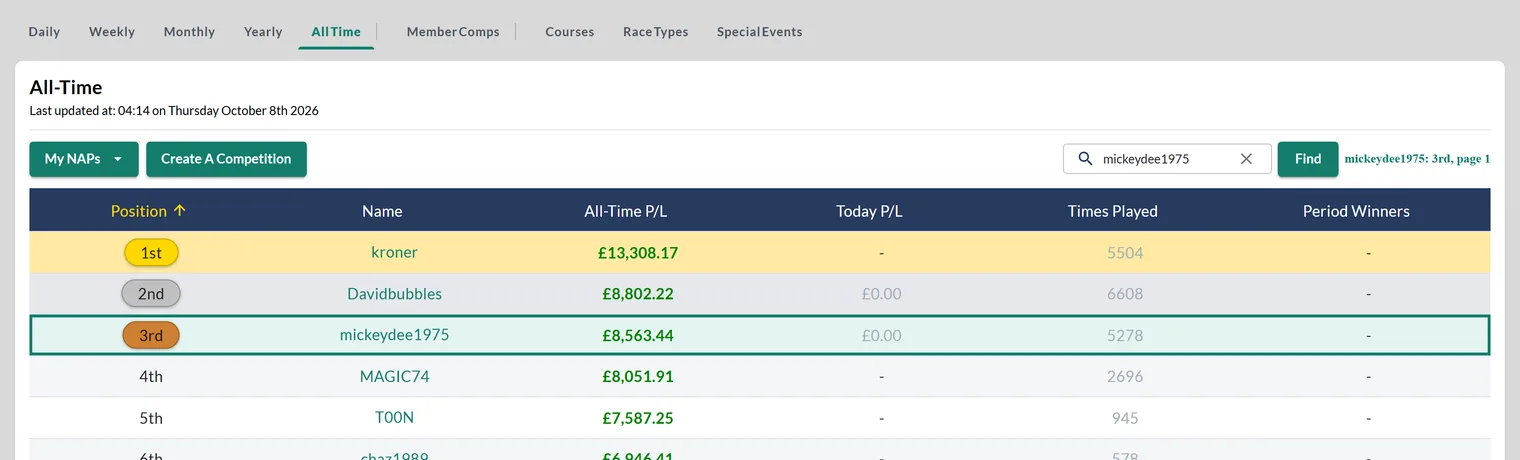Open the Race Types tab
The image size is (1520, 460).
pos(656,32)
